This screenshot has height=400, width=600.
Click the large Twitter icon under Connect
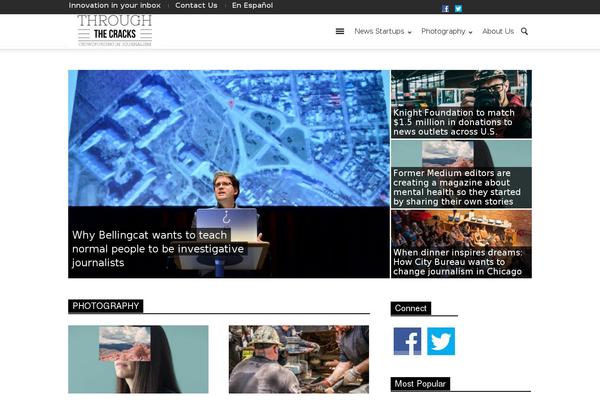coord(441,341)
